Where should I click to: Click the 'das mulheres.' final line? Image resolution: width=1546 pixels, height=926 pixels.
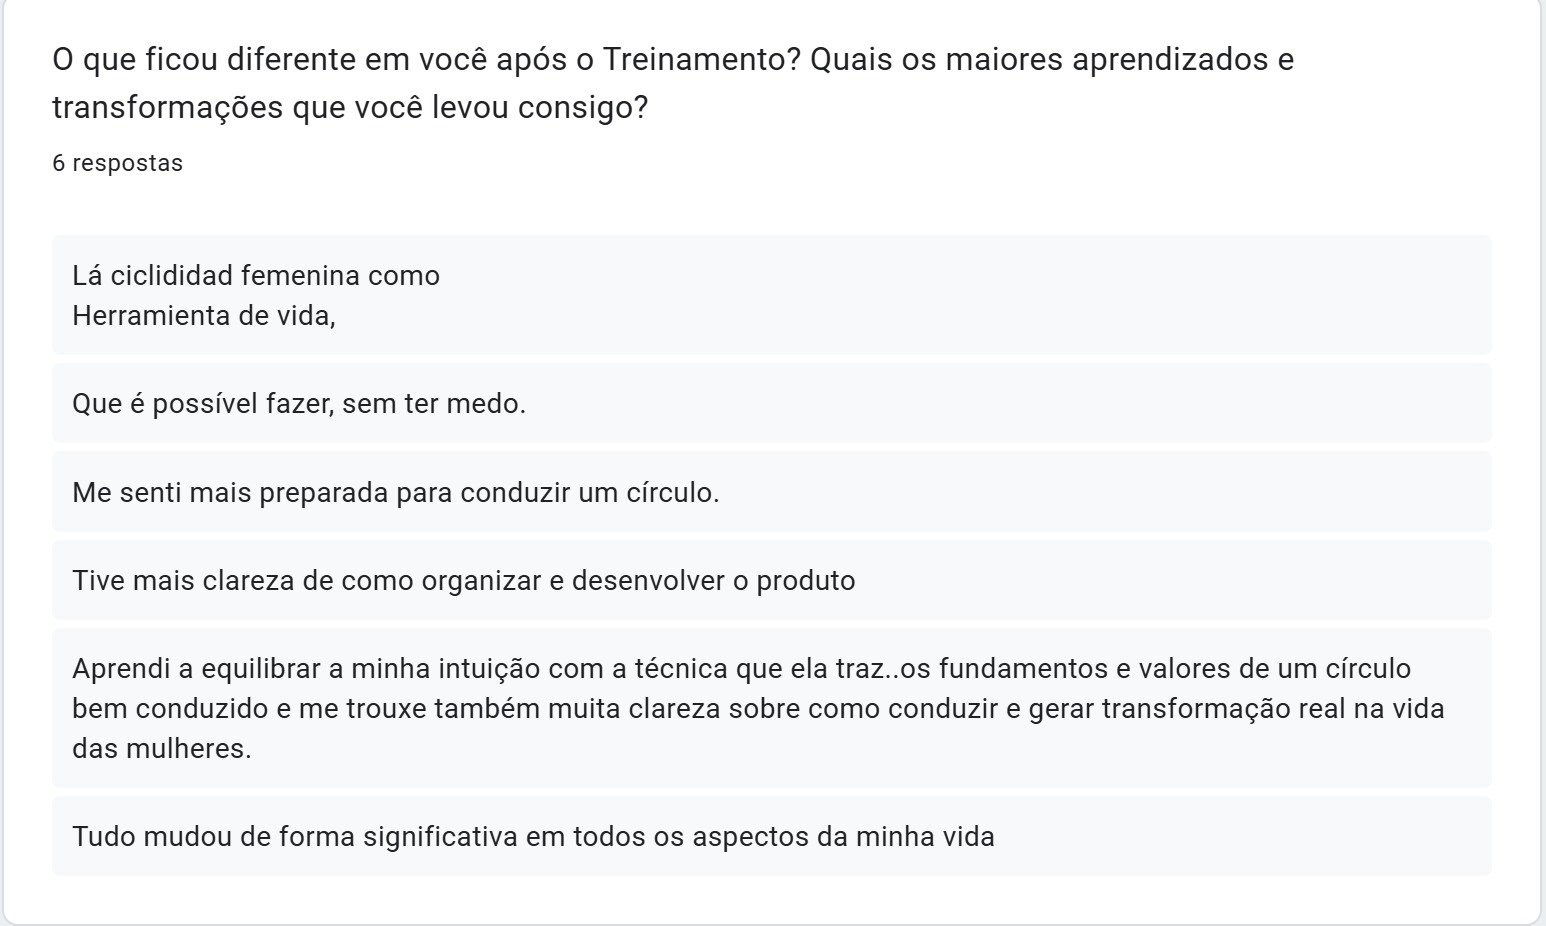pyautogui.click(x=162, y=748)
